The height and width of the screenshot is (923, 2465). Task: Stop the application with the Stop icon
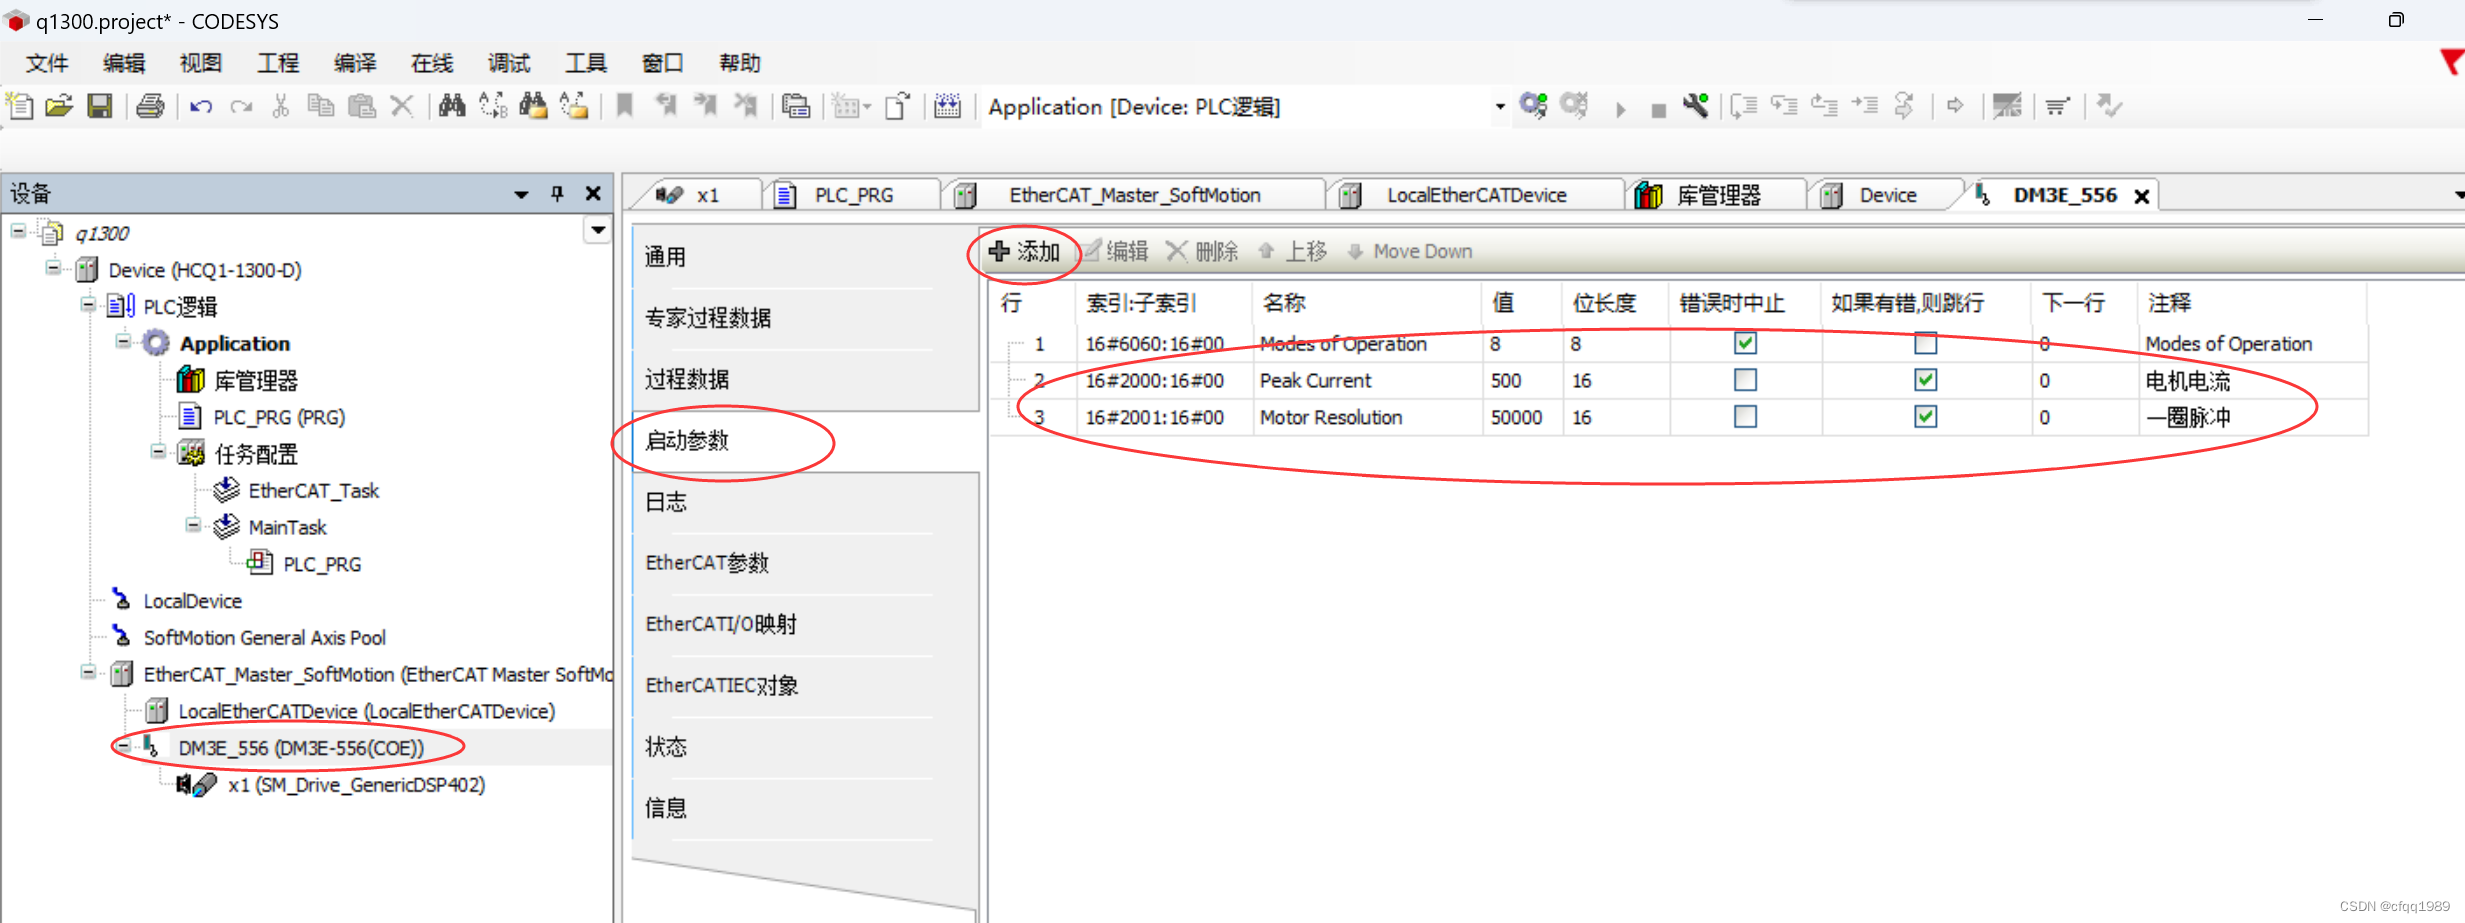1658,109
